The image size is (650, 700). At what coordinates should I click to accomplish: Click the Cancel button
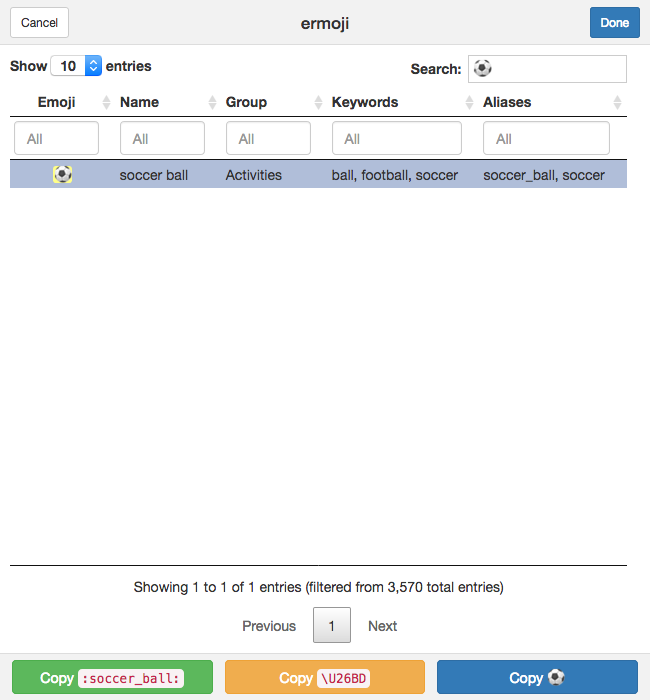(39, 22)
